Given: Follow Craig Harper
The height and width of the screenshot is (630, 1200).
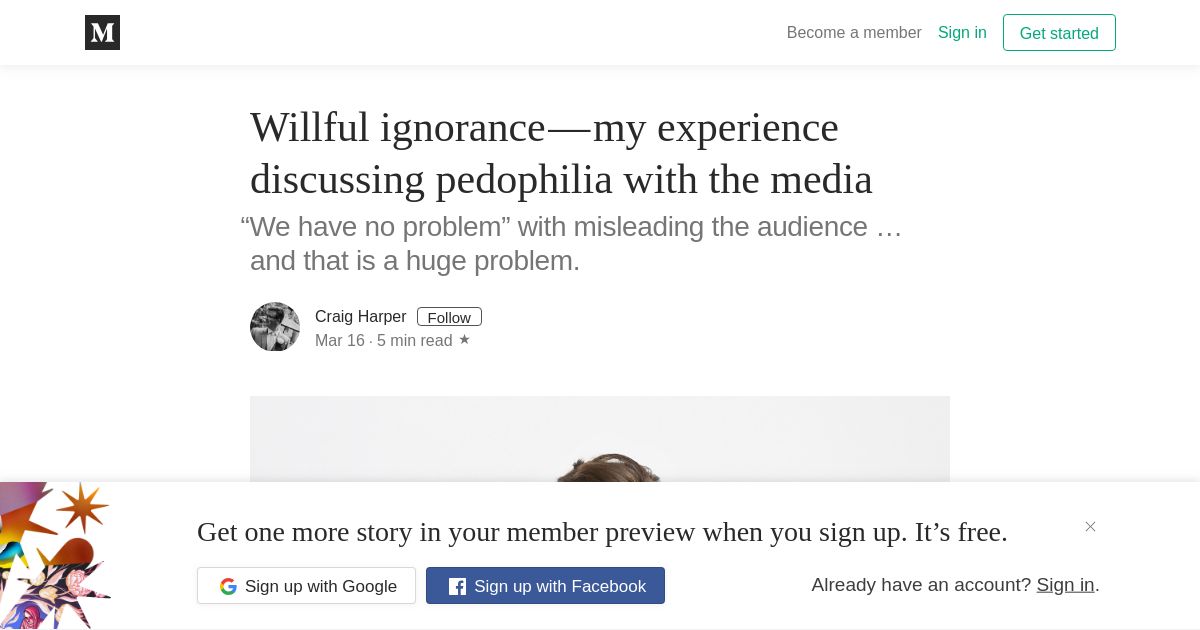Looking at the screenshot, I should coord(449,317).
